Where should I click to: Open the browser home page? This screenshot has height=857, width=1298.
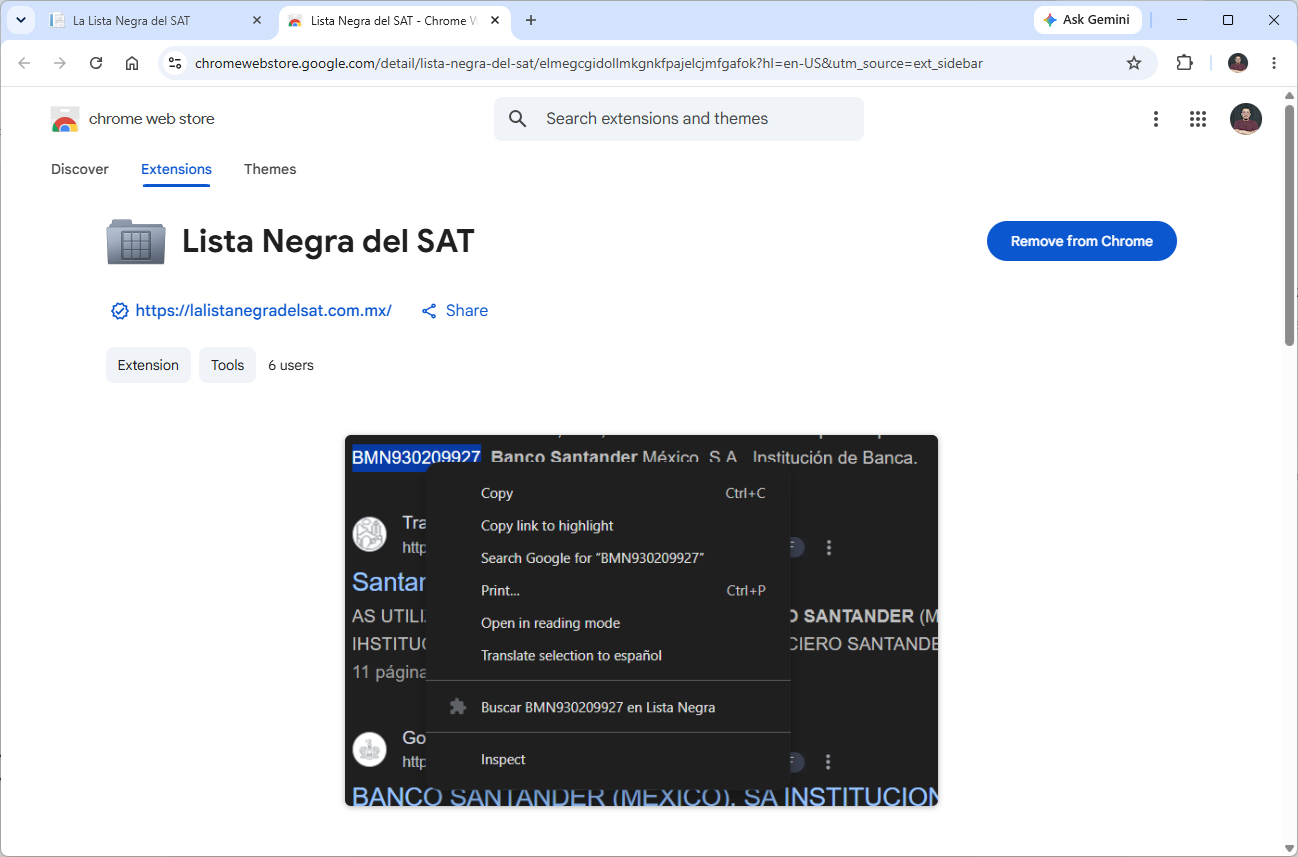click(x=132, y=63)
